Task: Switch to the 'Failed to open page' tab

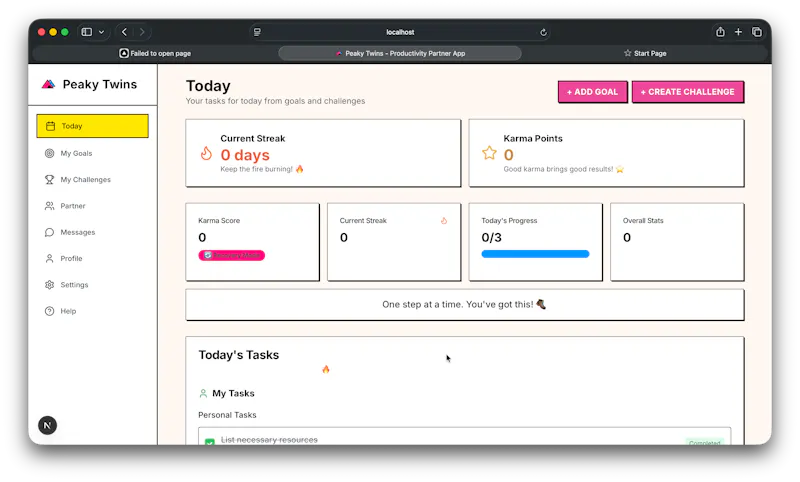Action: [x=155, y=53]
